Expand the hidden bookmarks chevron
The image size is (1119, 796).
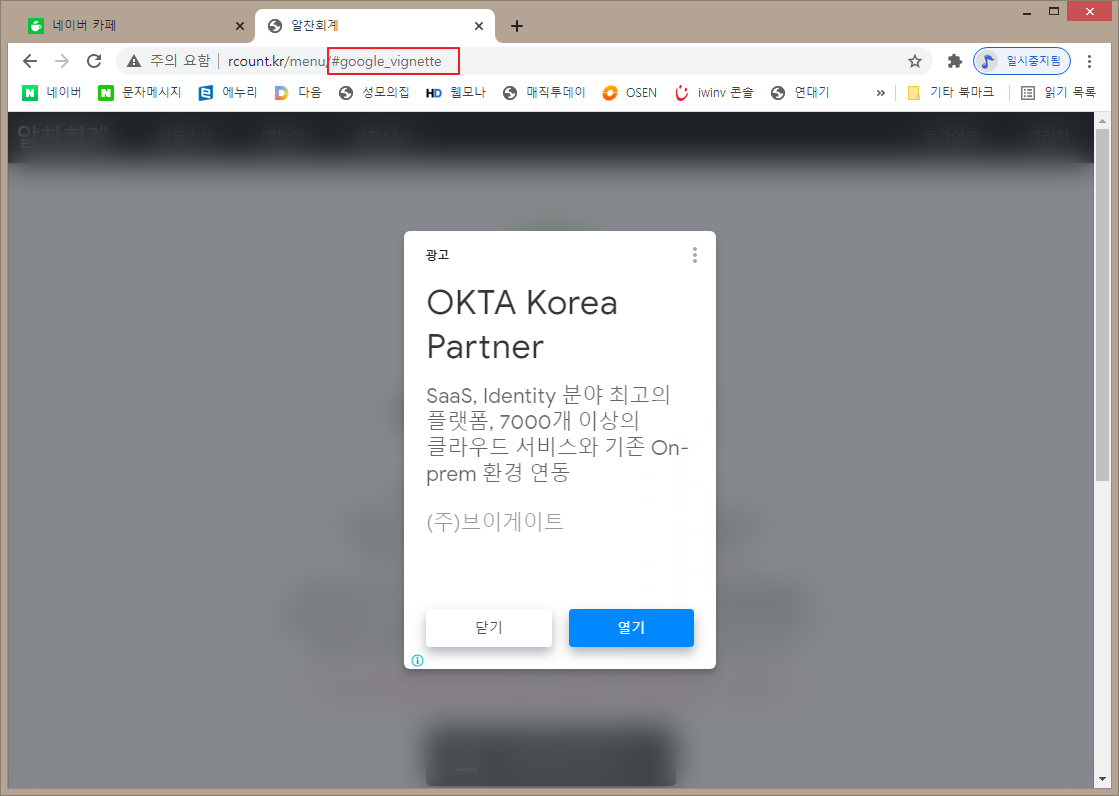coord(880,93)
